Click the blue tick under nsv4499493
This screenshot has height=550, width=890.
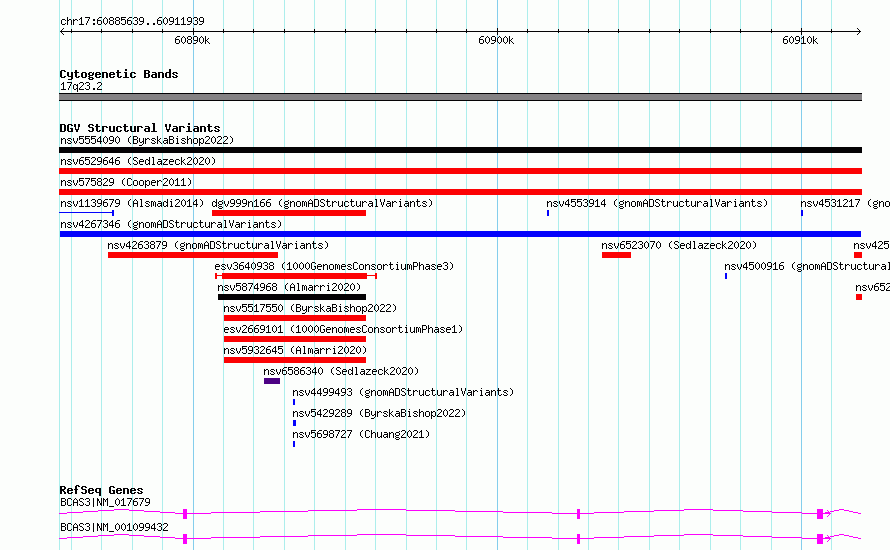294,402
